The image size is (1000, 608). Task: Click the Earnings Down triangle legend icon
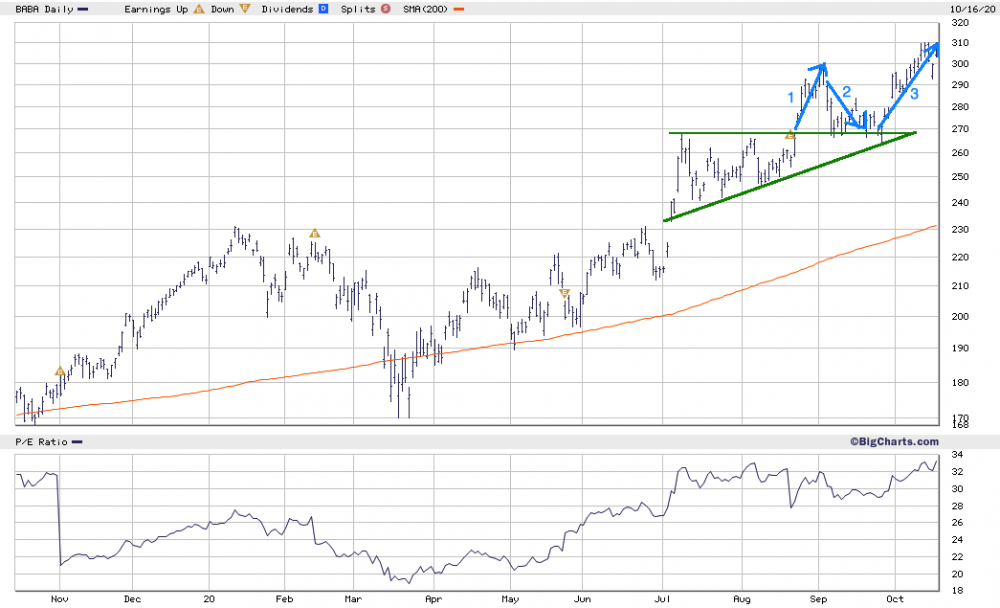pos(245,9)
